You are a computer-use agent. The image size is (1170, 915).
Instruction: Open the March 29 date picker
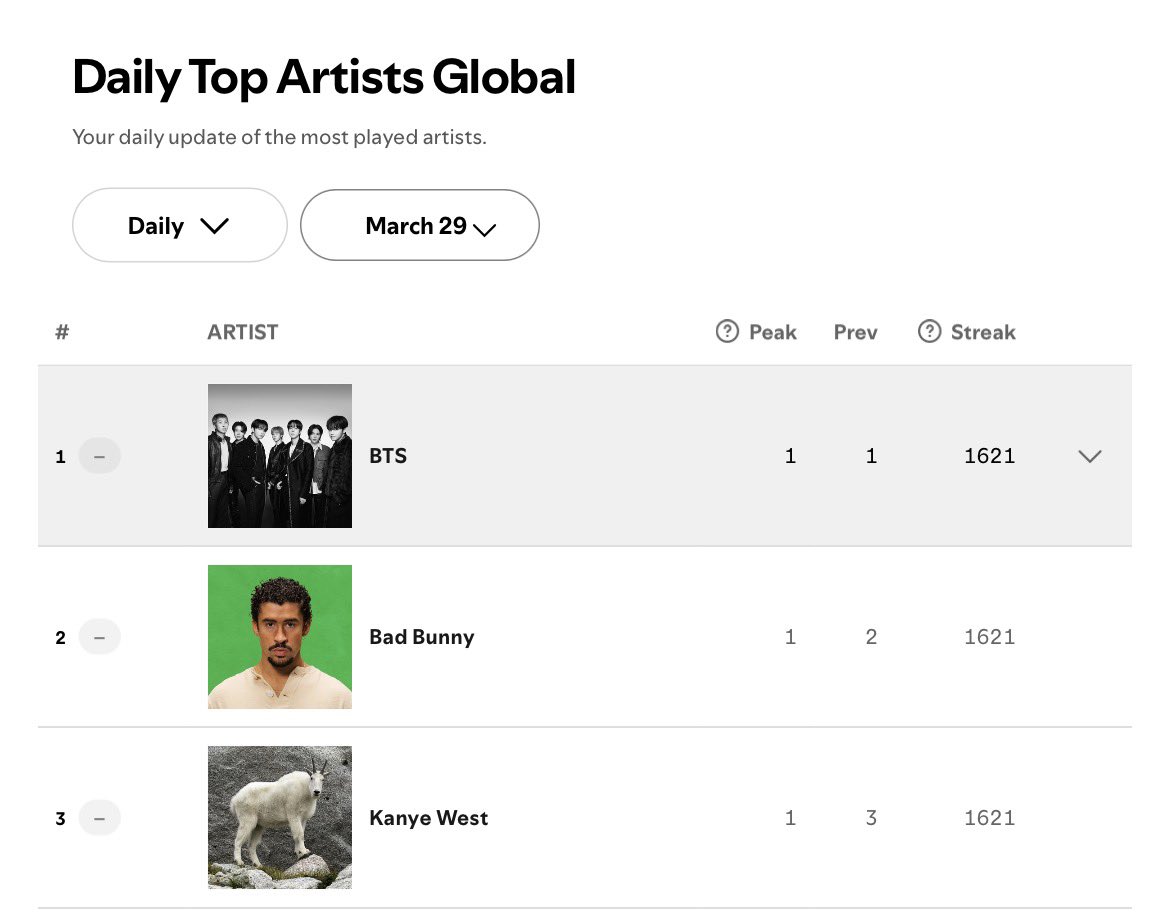tap(420, 226)
